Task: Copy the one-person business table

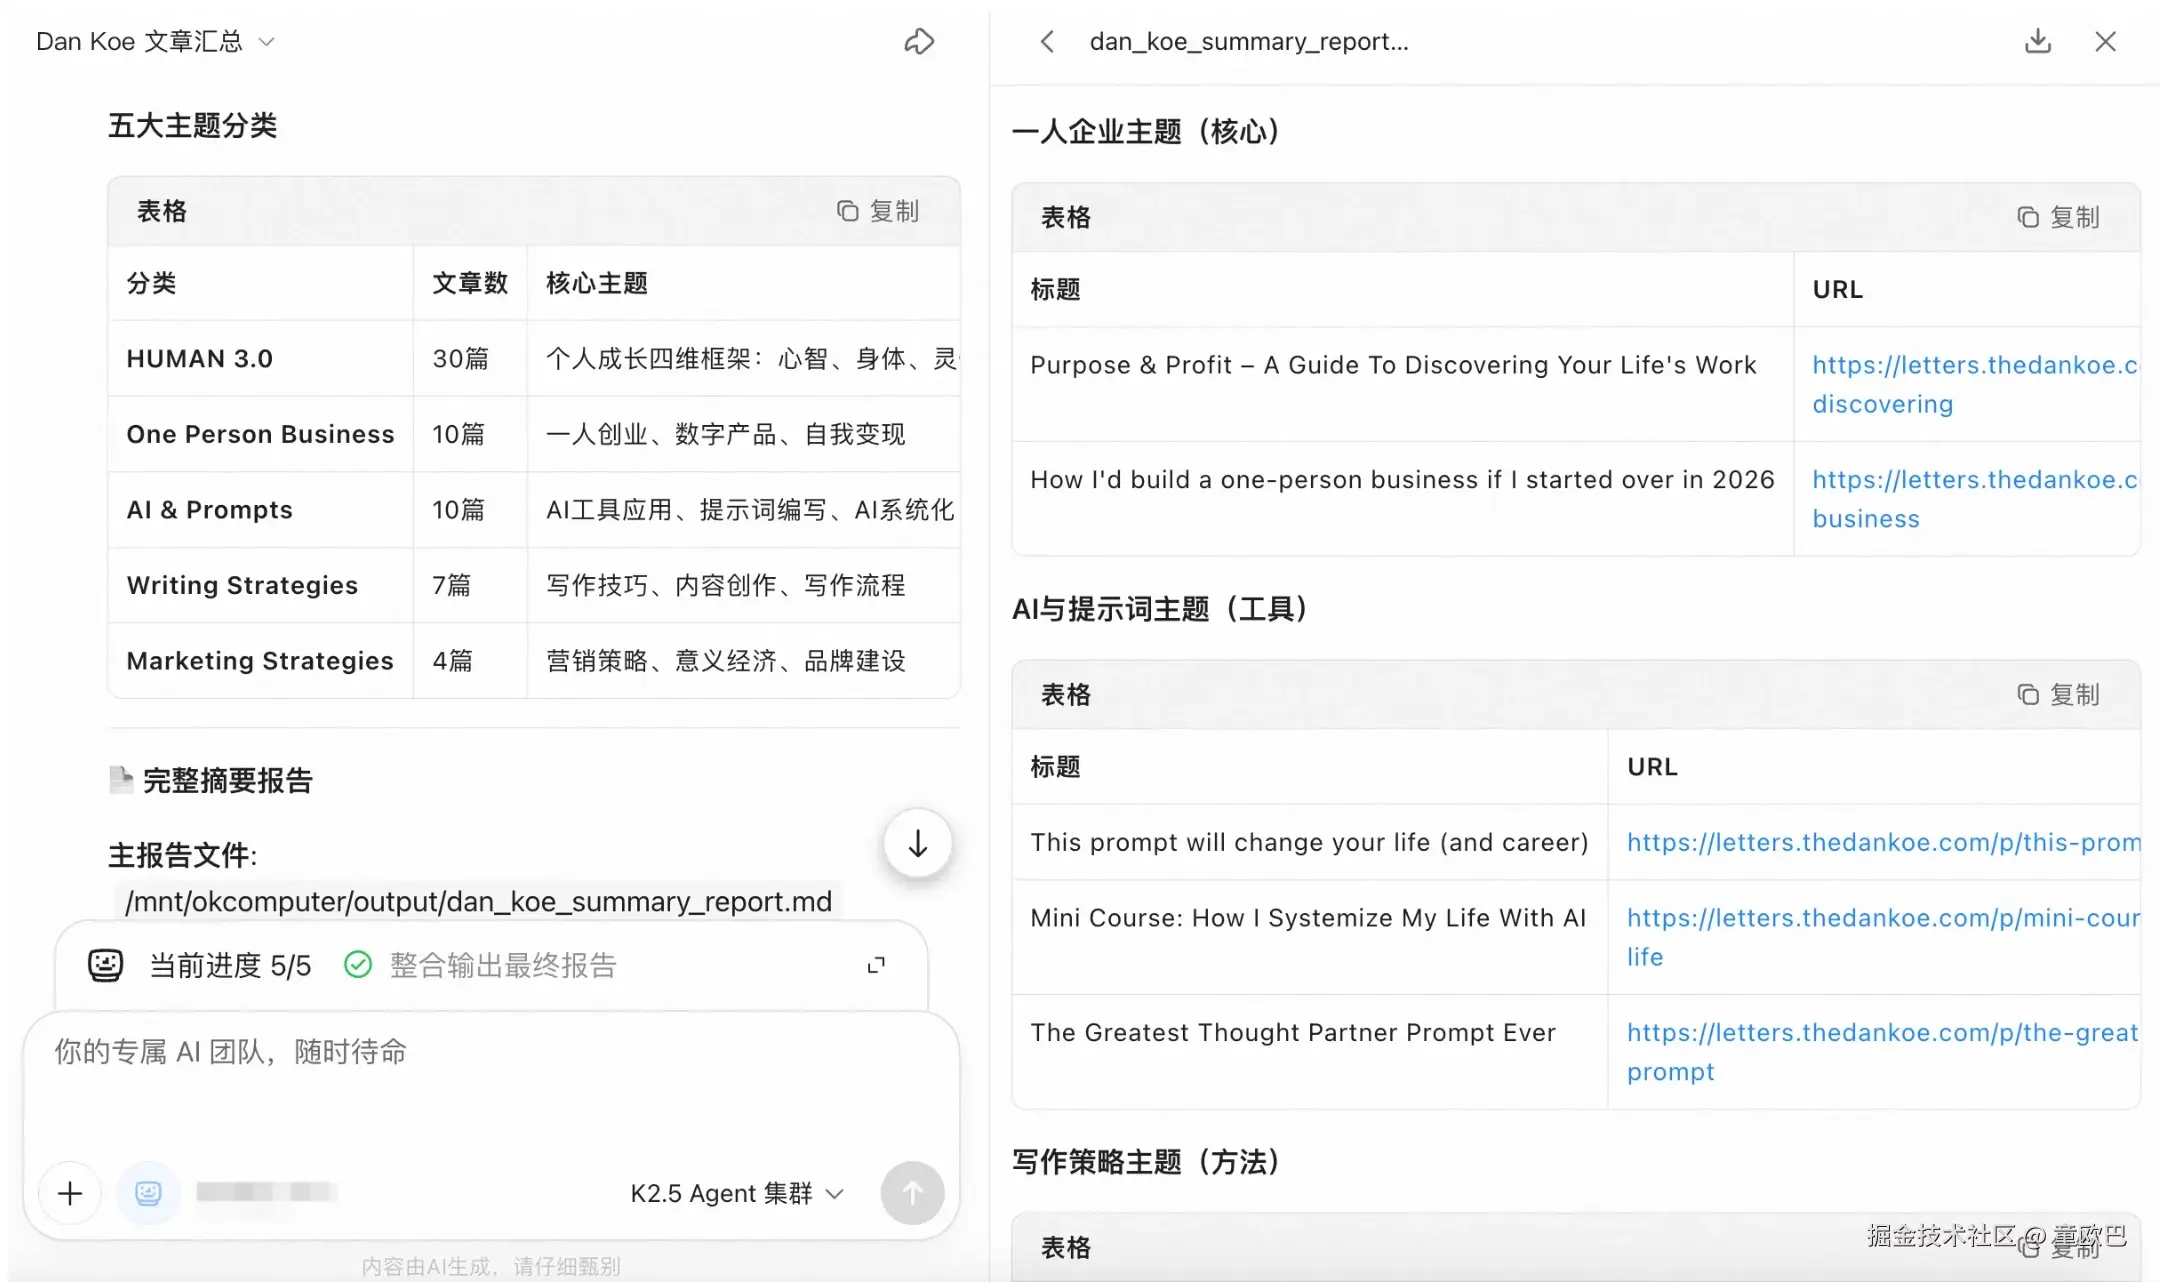Action: (x=2058, y=217)
